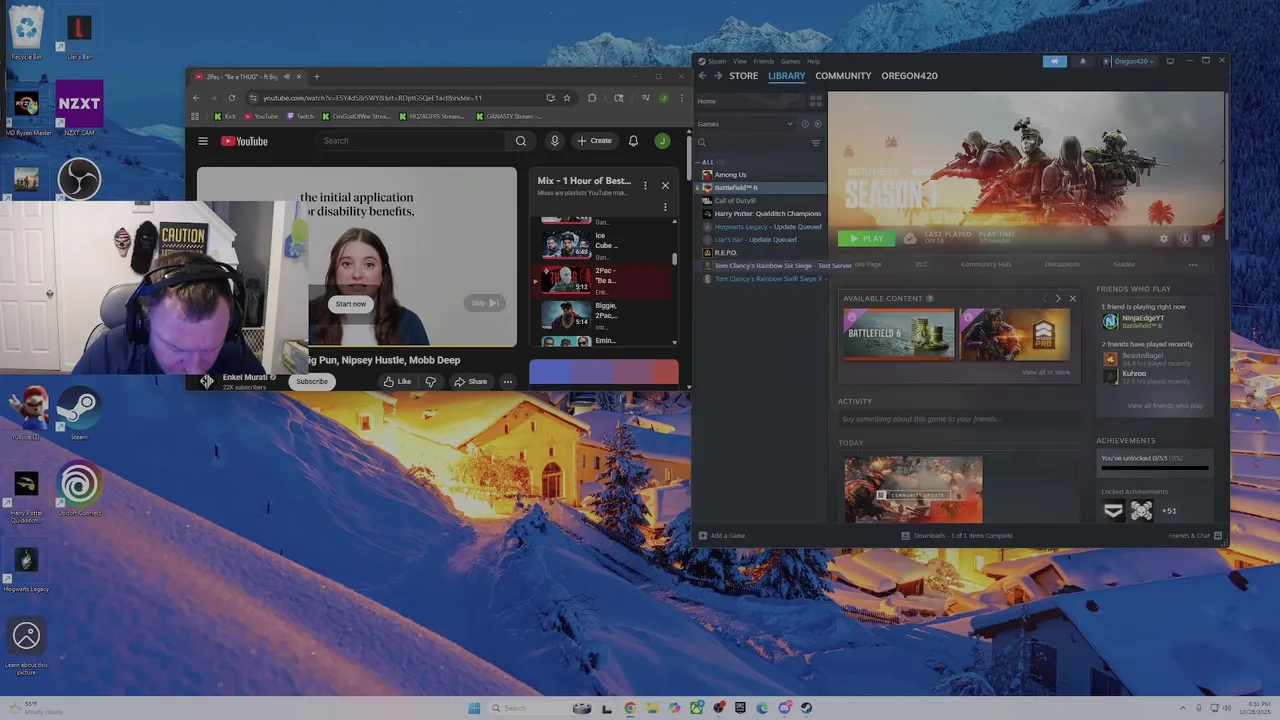The width and height of the screenshot is (1280, 720).
Task: Bookmark this page with the star icon
Action: pyautogui.click(x=567, y=98)
